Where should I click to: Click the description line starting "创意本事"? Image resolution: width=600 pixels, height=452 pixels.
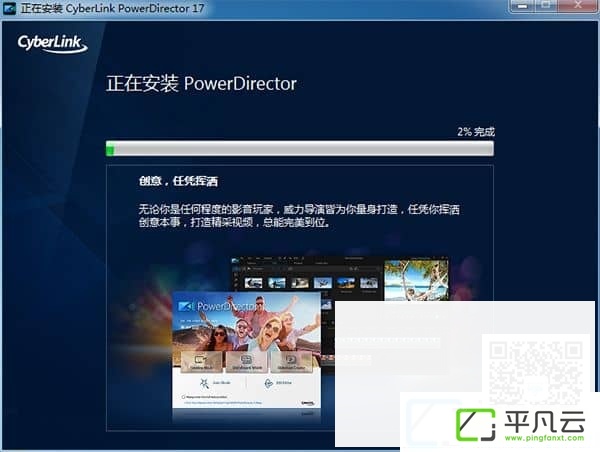(x=234, y=222)
